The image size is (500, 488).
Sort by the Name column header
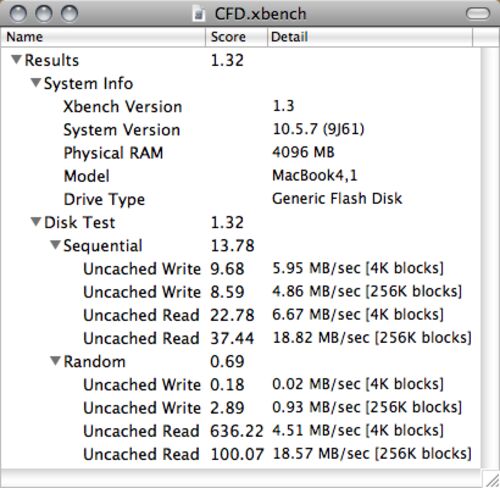tap(103, 37)
